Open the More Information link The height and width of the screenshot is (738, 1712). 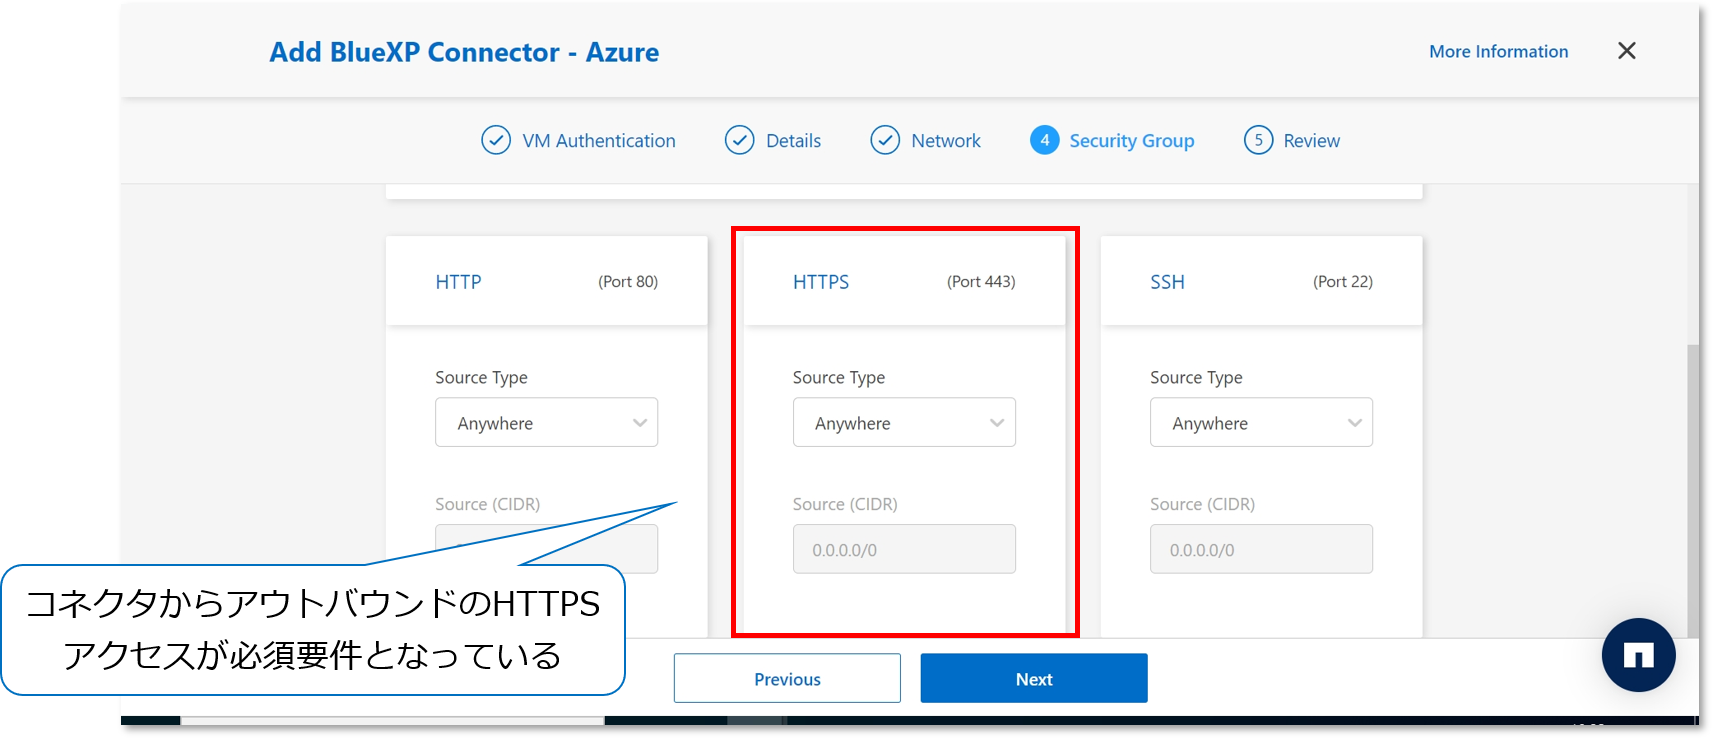pos(1498,51)
